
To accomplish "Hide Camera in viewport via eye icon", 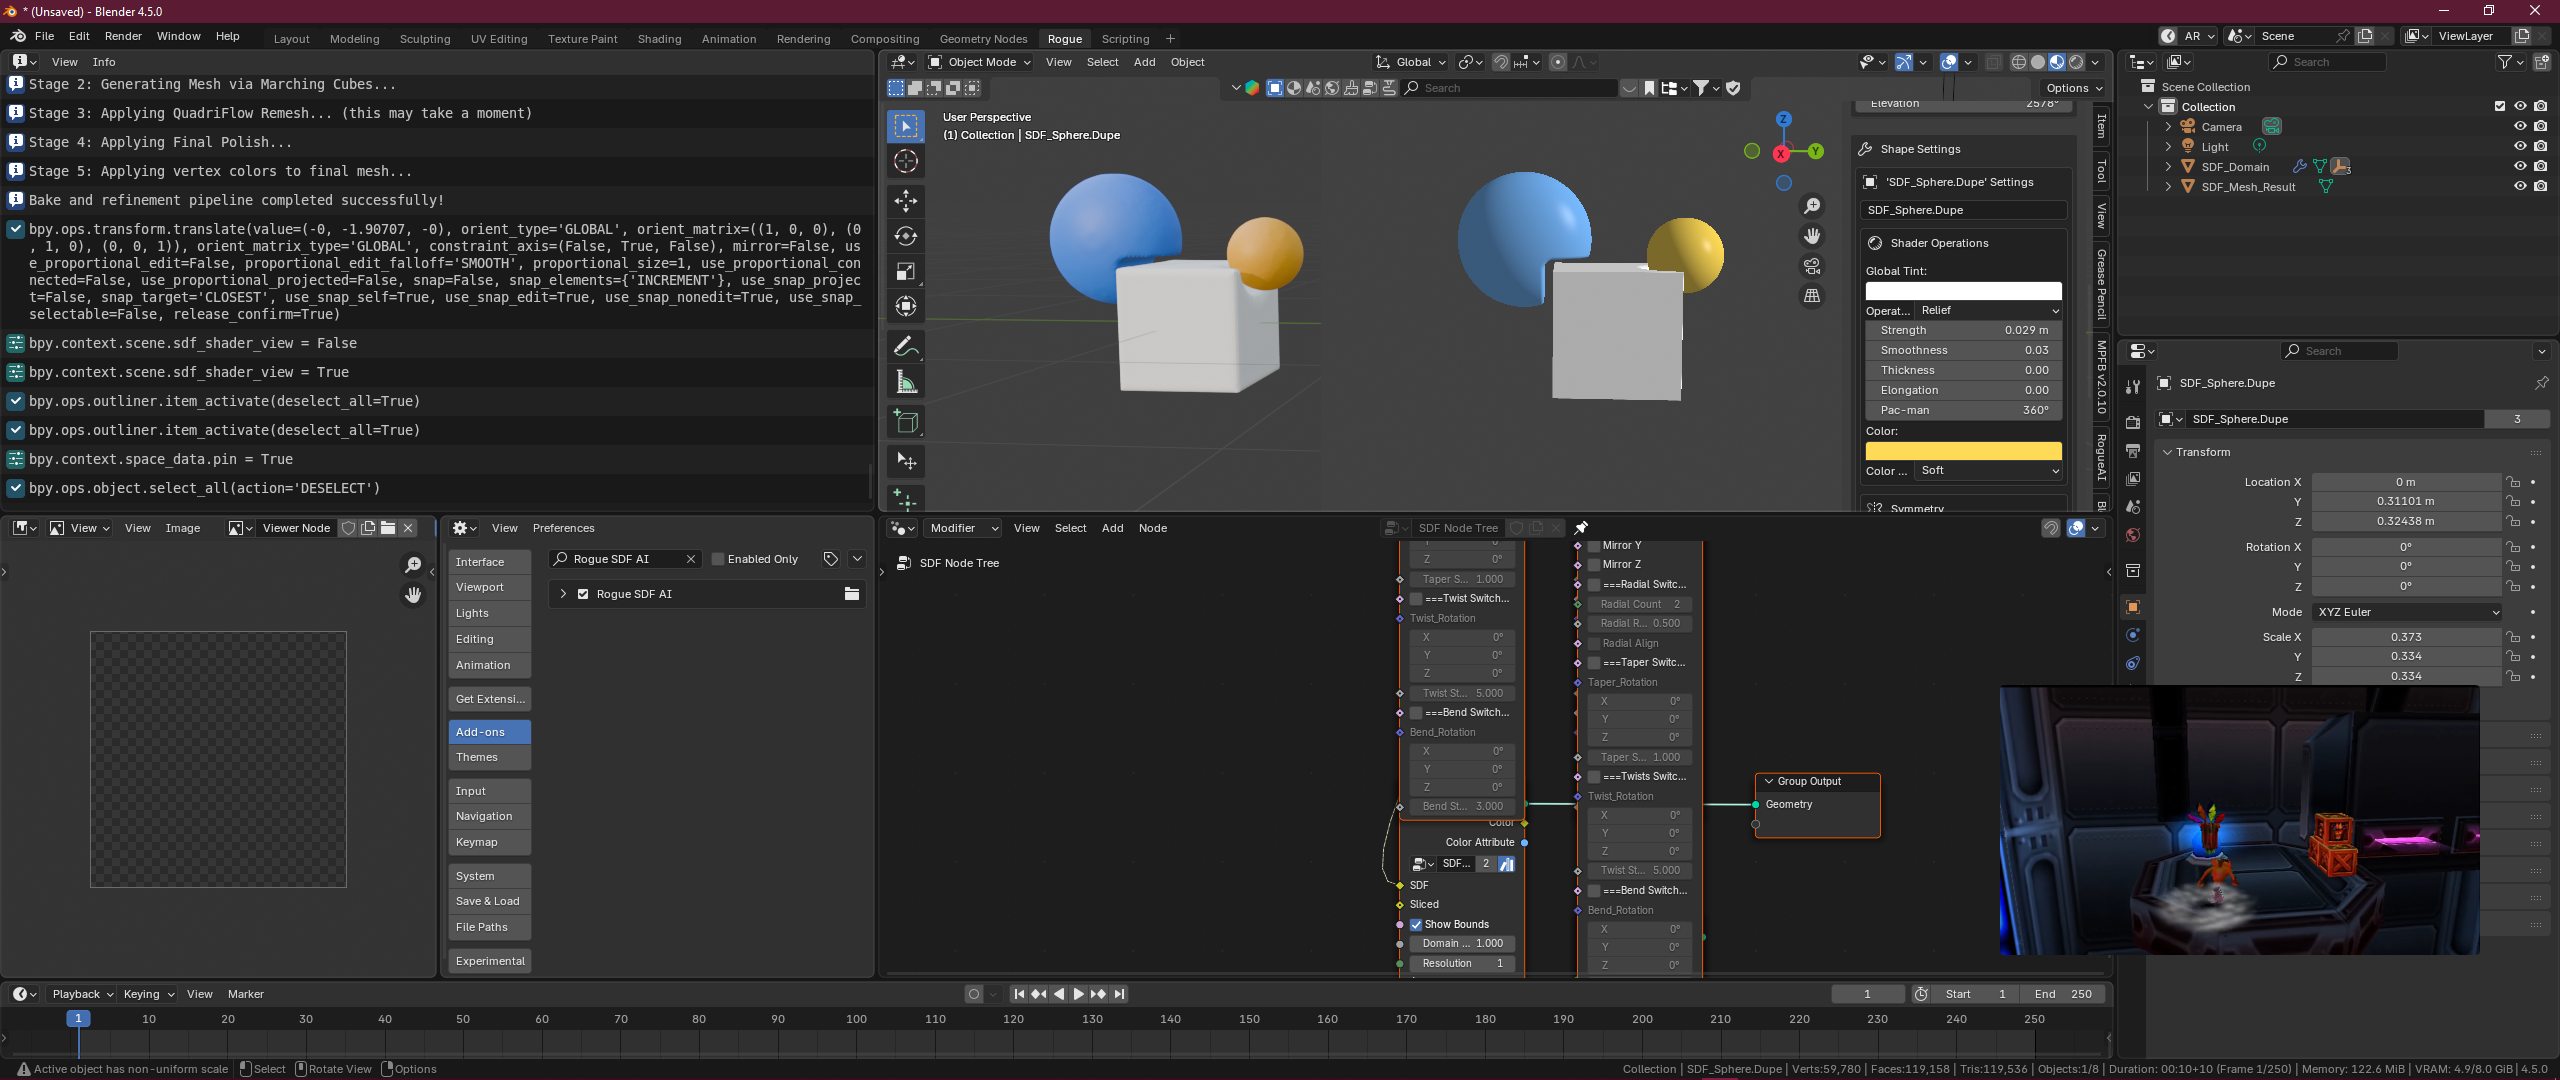I will tap(2520, 127).
